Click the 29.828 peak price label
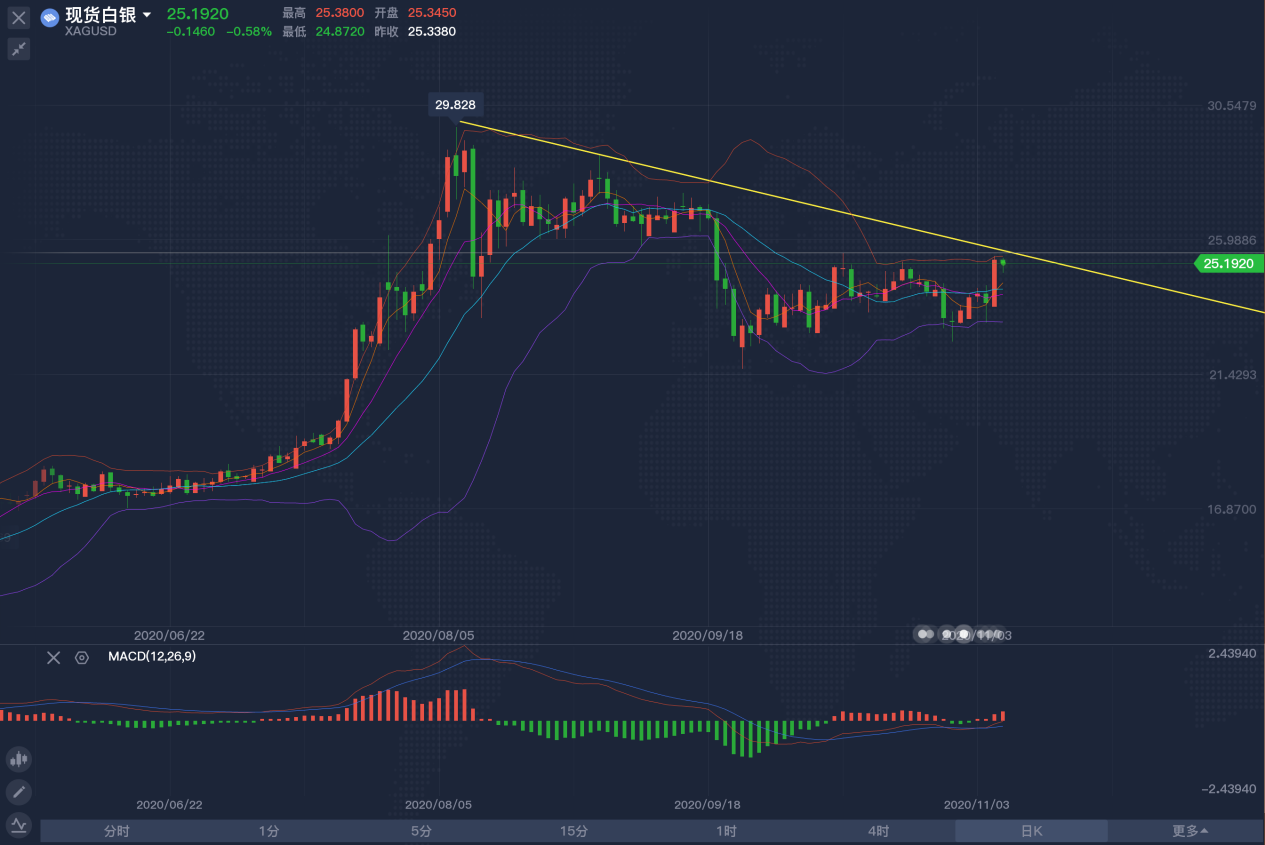 [455, 104]
